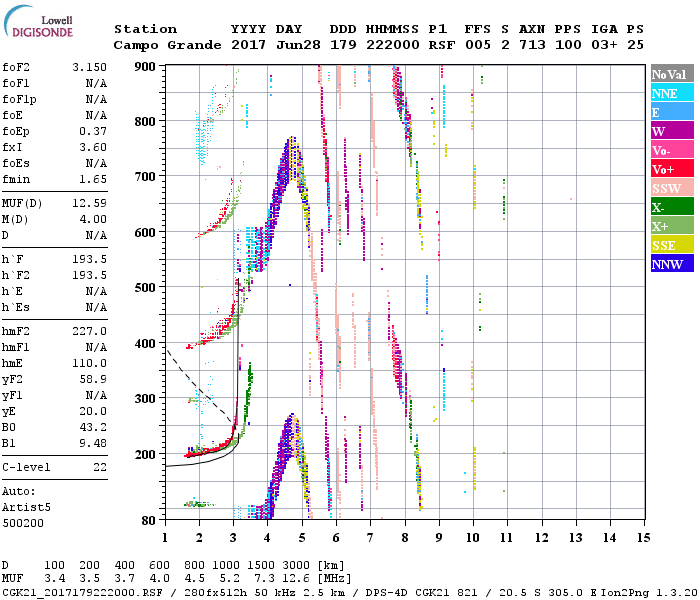Click the DPS-4D instrument label in footer
The image size is (700, 600).
[387, 592]
